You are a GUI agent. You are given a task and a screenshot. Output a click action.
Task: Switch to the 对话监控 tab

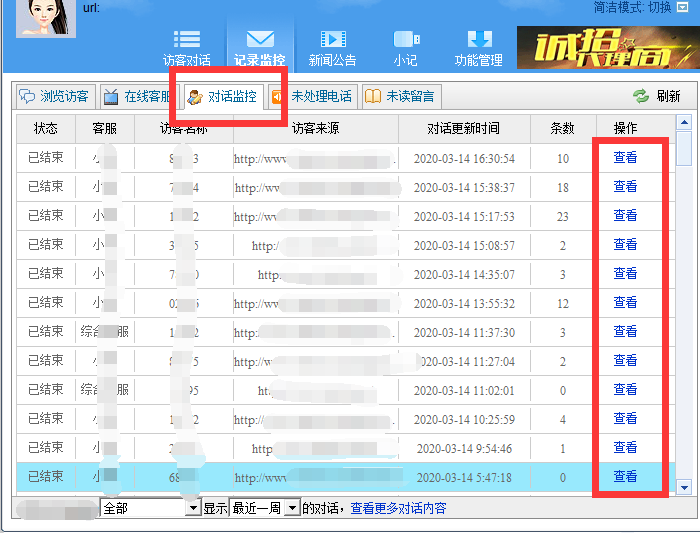(224, 96)
